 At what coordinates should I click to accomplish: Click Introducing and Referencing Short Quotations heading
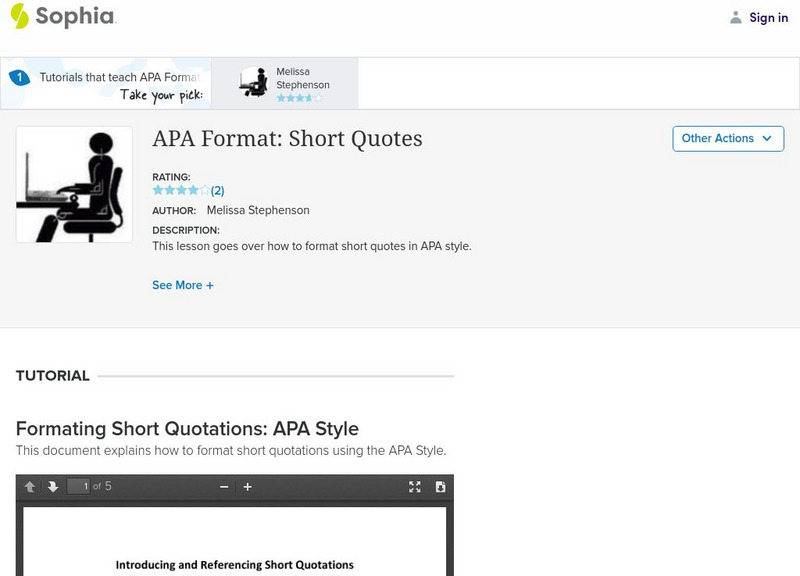coord(235,565)
